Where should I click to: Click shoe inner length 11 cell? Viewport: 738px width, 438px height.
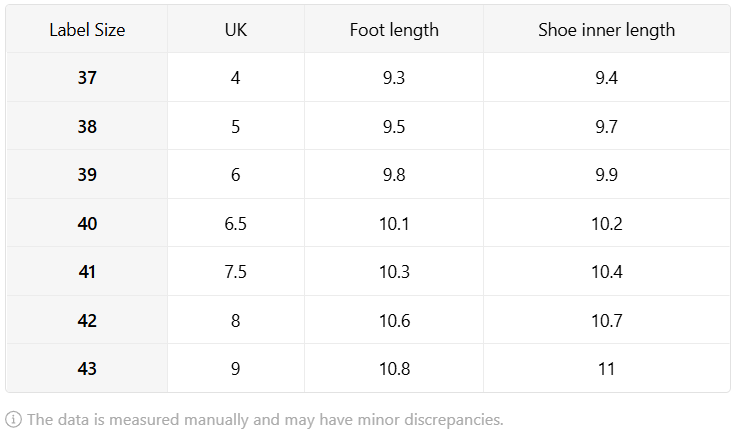607,368
